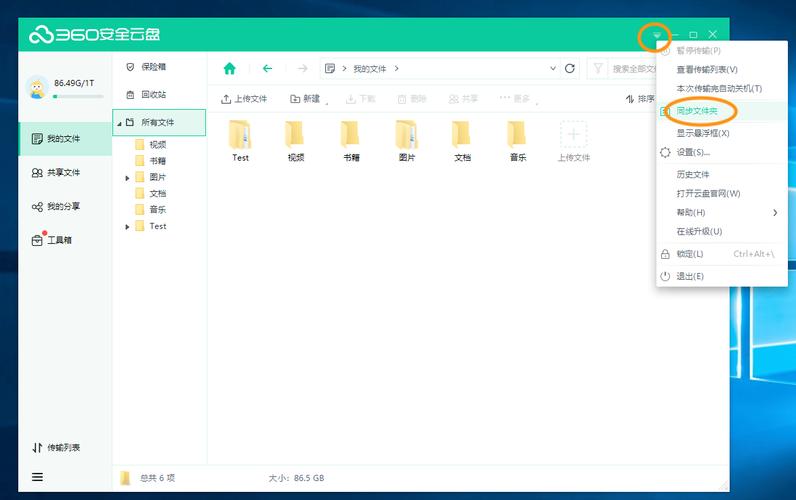Open 我的分享 in the left sidebar
The width and height of the screenshot is (796, 500).
65,206
